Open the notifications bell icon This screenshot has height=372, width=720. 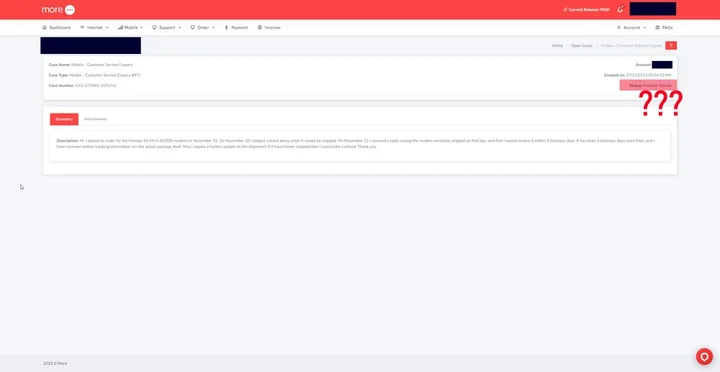point(620,9)
